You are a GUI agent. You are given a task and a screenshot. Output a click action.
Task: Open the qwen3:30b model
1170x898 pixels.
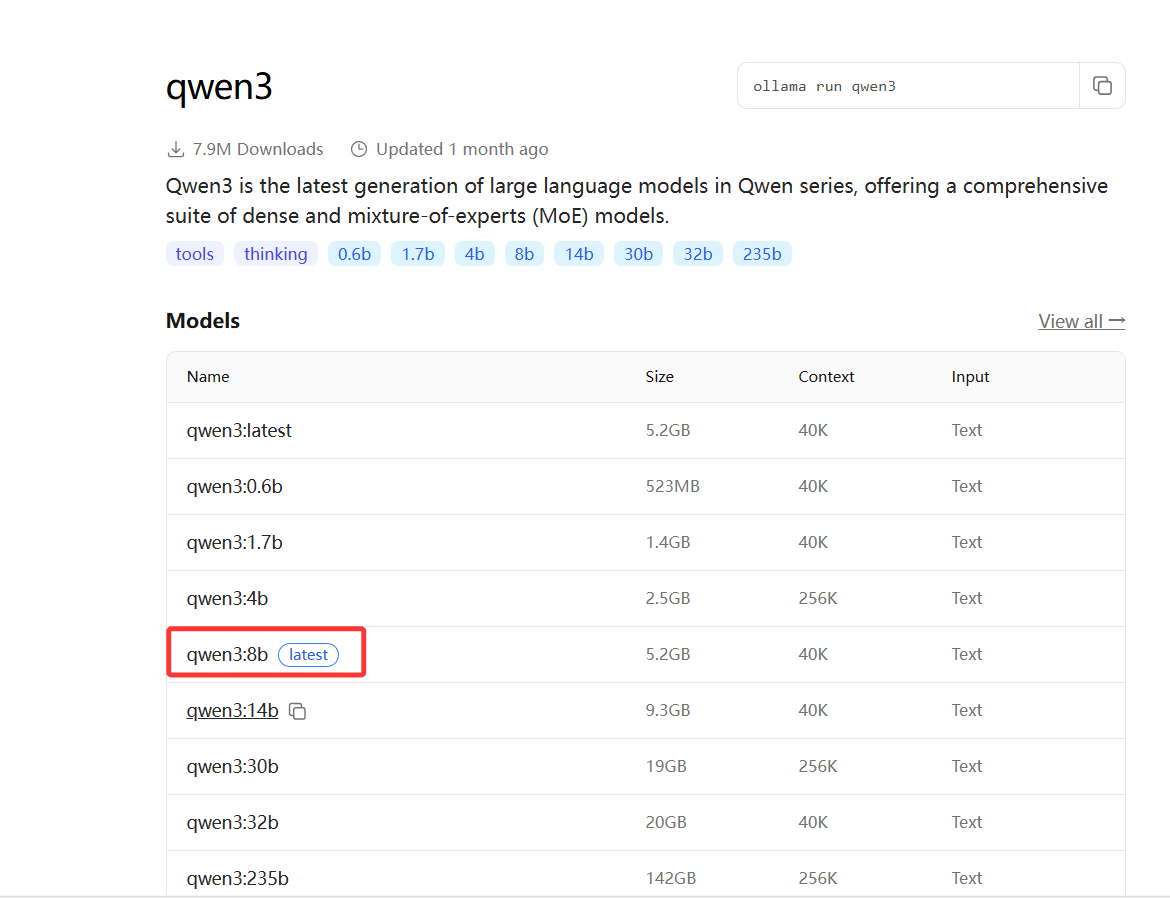[232, 767]
